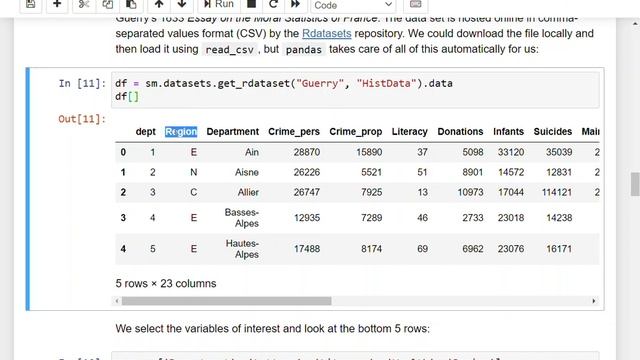Click the page scrollbar up arrow
640x360 pixels.
pos(635,23)
